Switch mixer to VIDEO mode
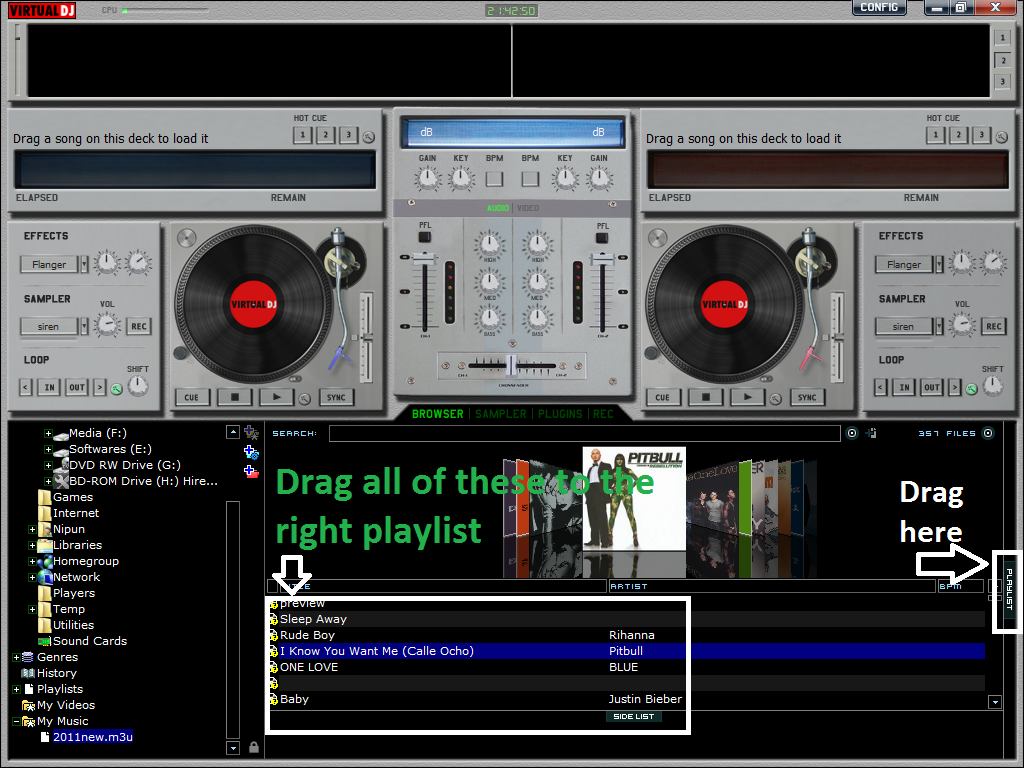 (528, 208)
